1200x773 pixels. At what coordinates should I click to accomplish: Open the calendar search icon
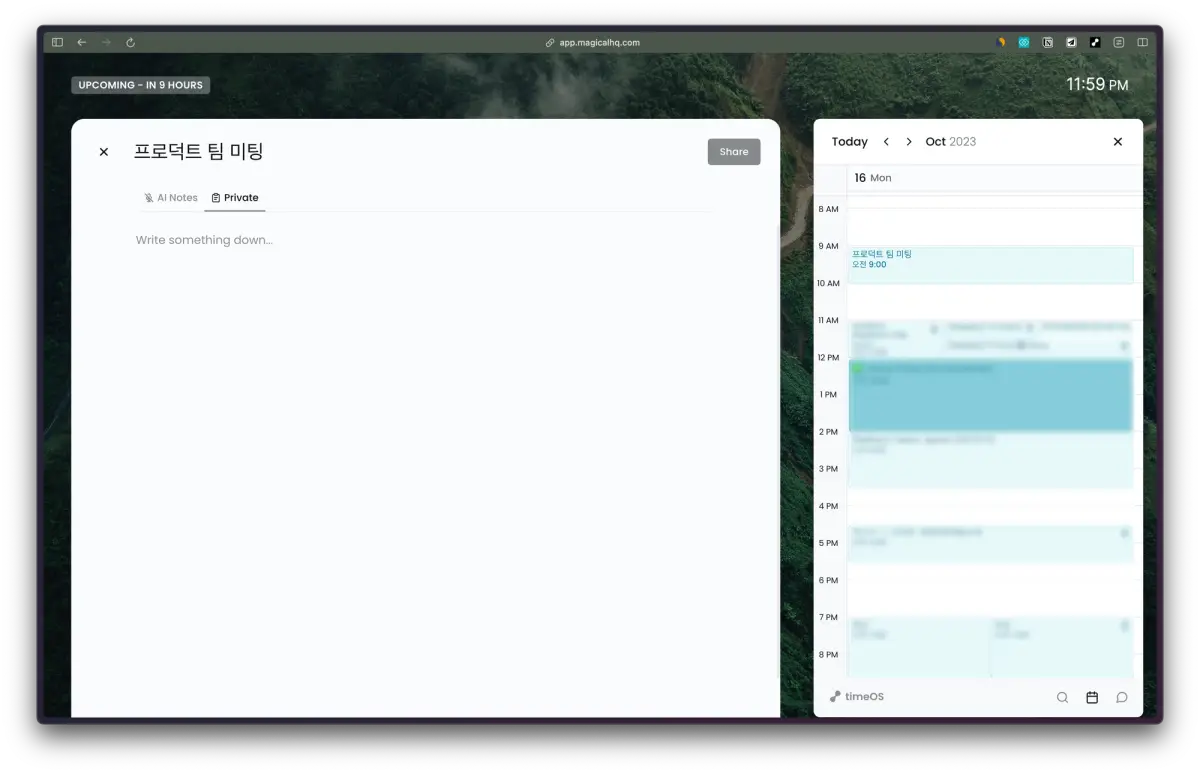[1062, 698]
